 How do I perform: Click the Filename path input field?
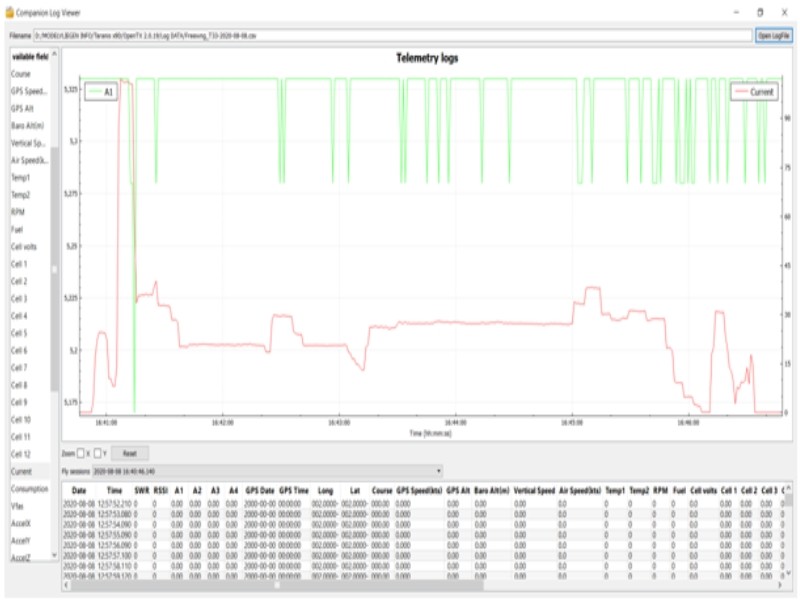point(400,34)
